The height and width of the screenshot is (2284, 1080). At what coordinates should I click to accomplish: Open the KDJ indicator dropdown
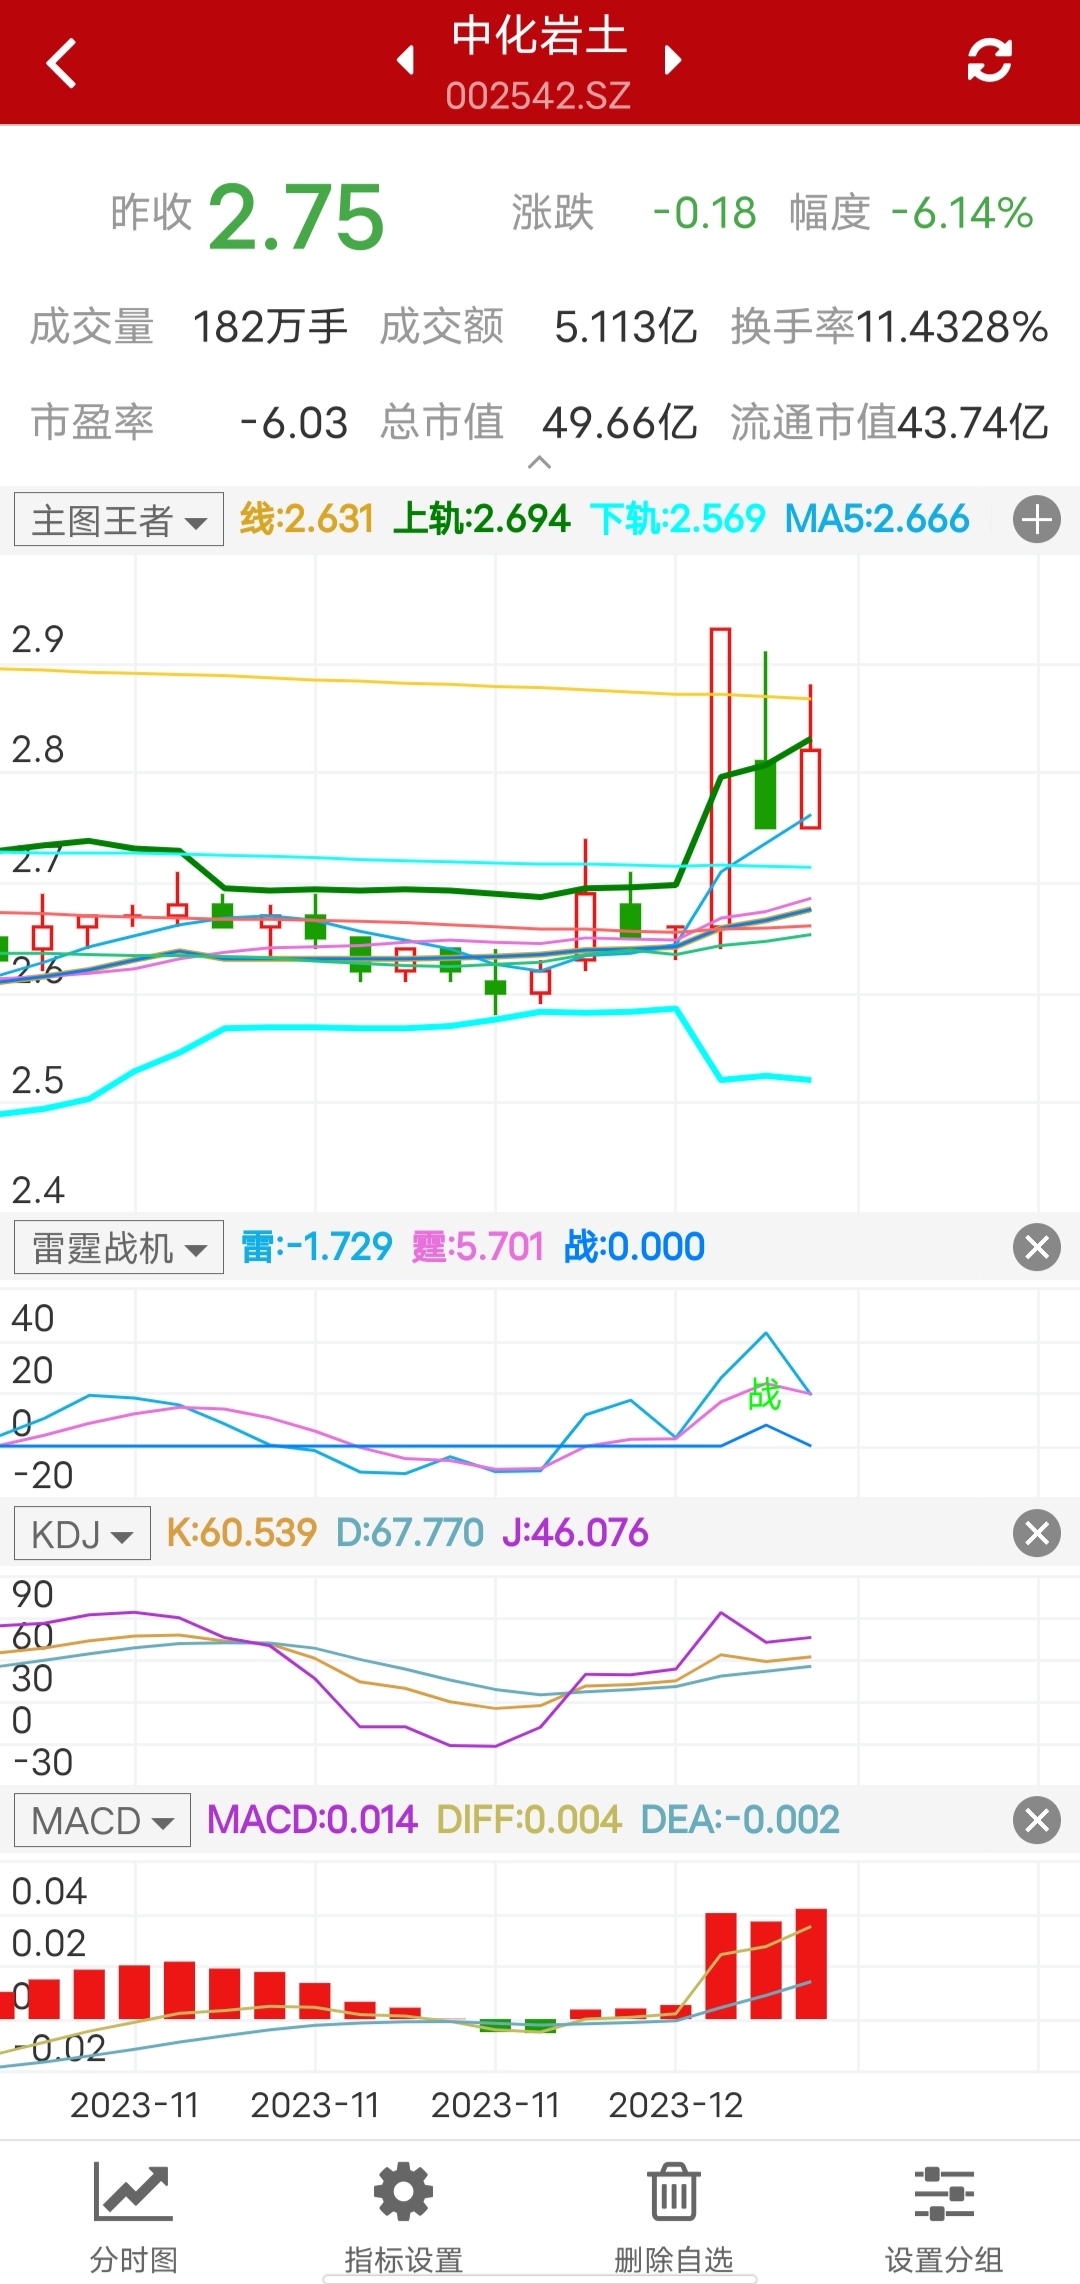pos(82,1534)
